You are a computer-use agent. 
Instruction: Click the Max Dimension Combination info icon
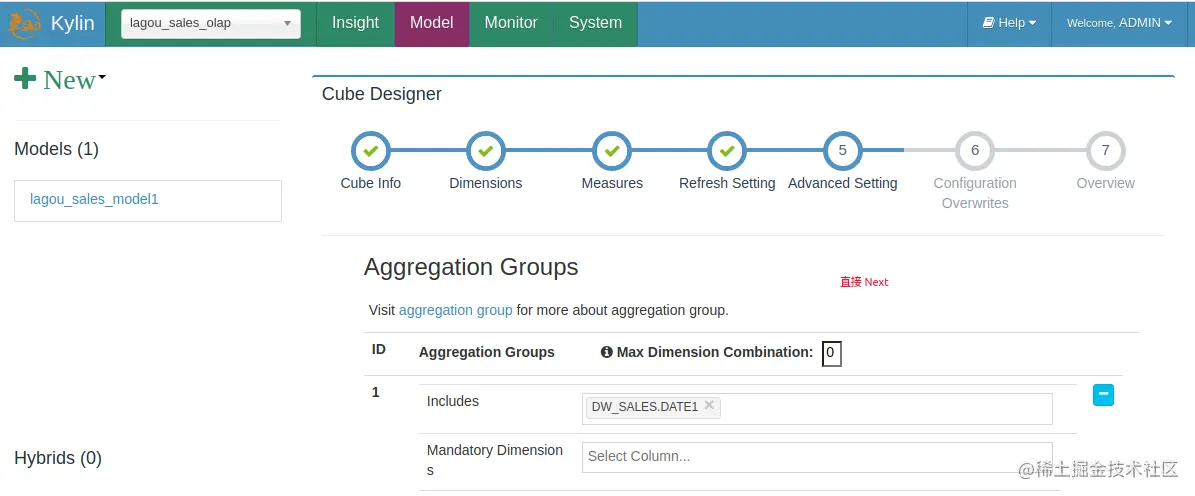606,352
